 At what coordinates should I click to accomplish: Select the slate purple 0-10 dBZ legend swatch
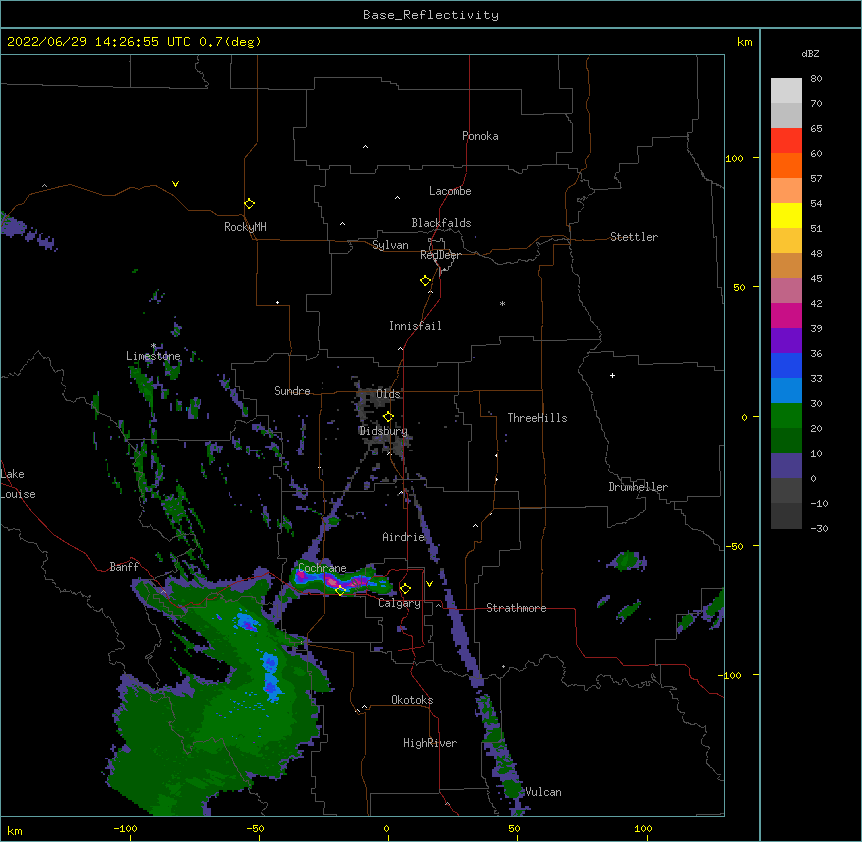point(786,466)
